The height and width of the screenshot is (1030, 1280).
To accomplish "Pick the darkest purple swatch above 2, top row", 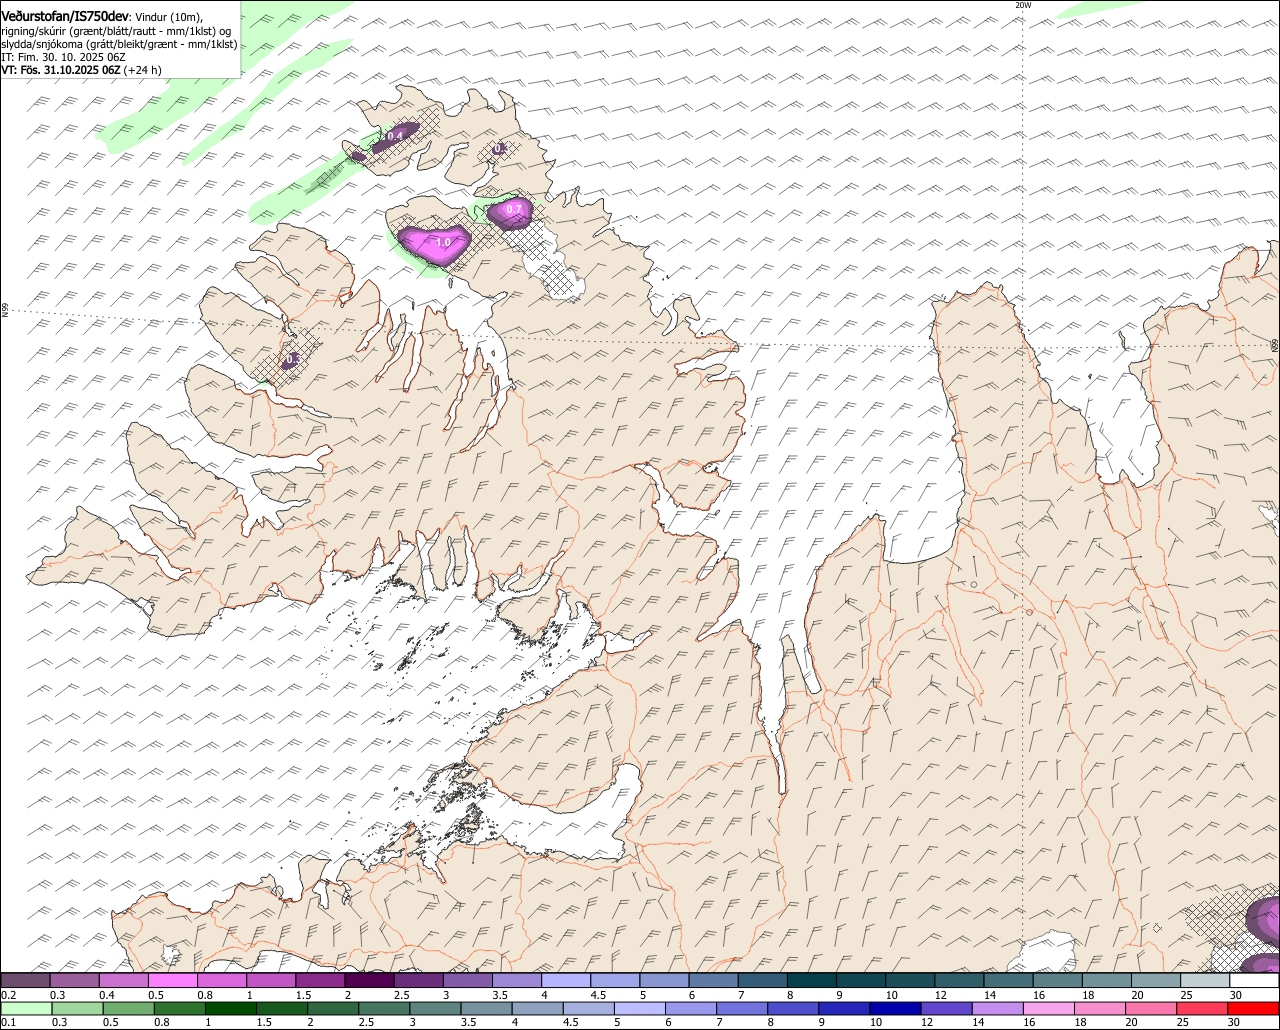I will 370,981.
